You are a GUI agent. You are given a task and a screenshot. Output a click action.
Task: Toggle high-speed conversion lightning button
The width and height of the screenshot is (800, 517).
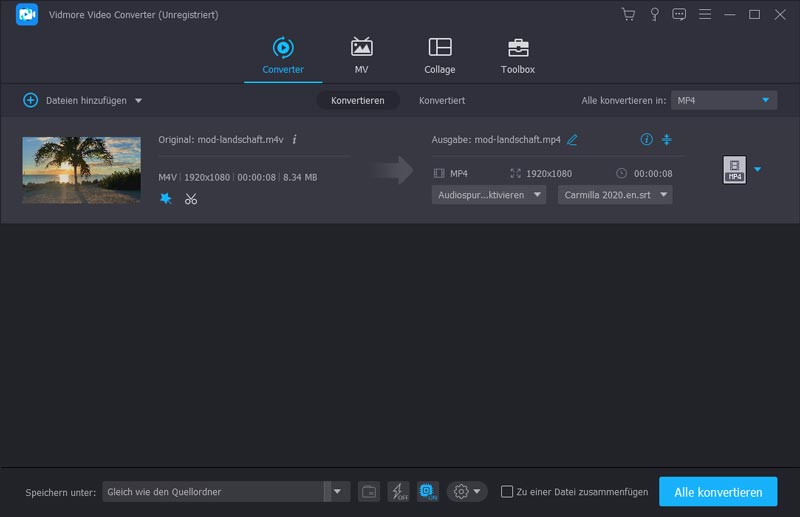tap(398, 491)
